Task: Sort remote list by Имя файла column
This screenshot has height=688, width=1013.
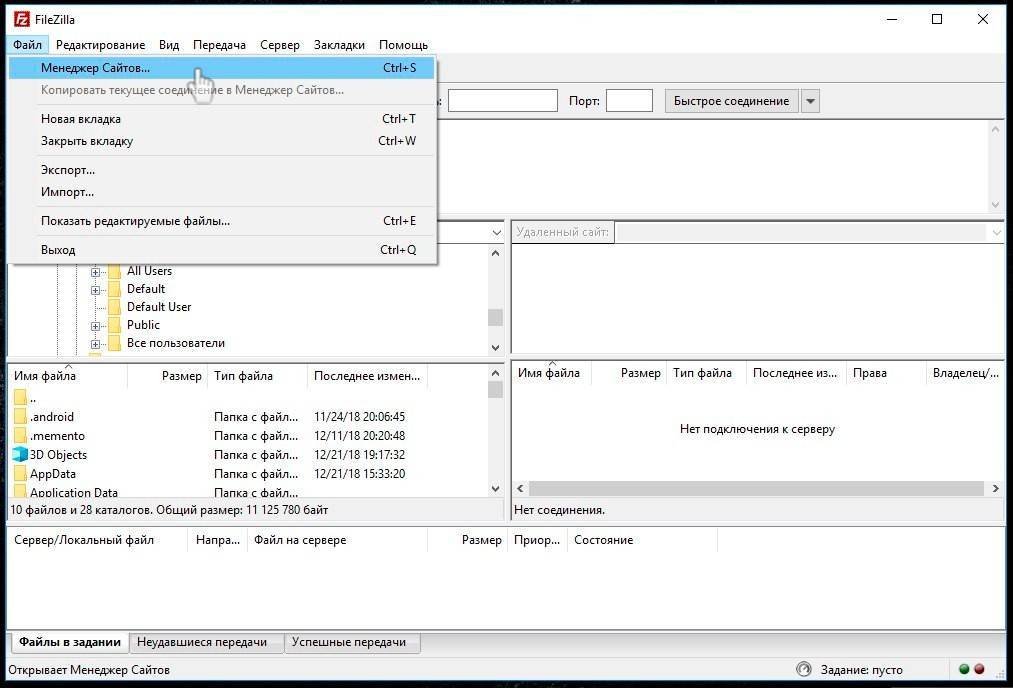Action: (x=552, y=373)
